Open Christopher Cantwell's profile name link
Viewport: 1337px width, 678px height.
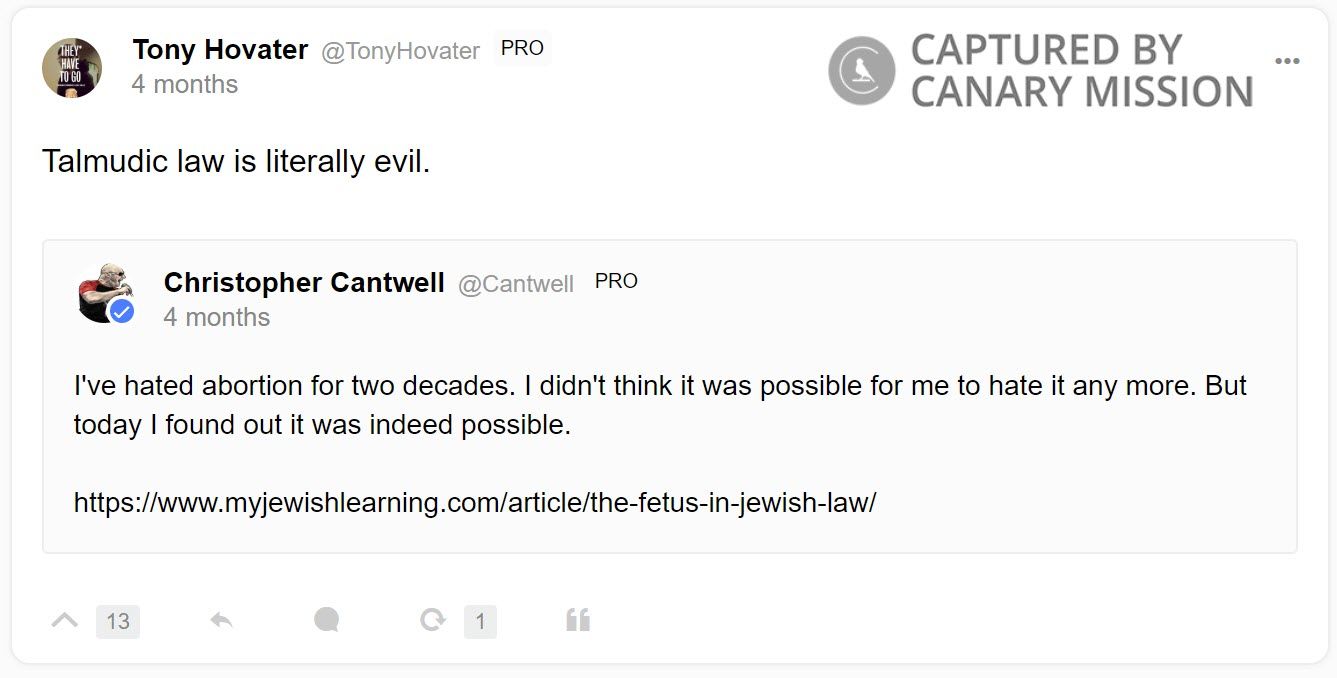[304, 283]
